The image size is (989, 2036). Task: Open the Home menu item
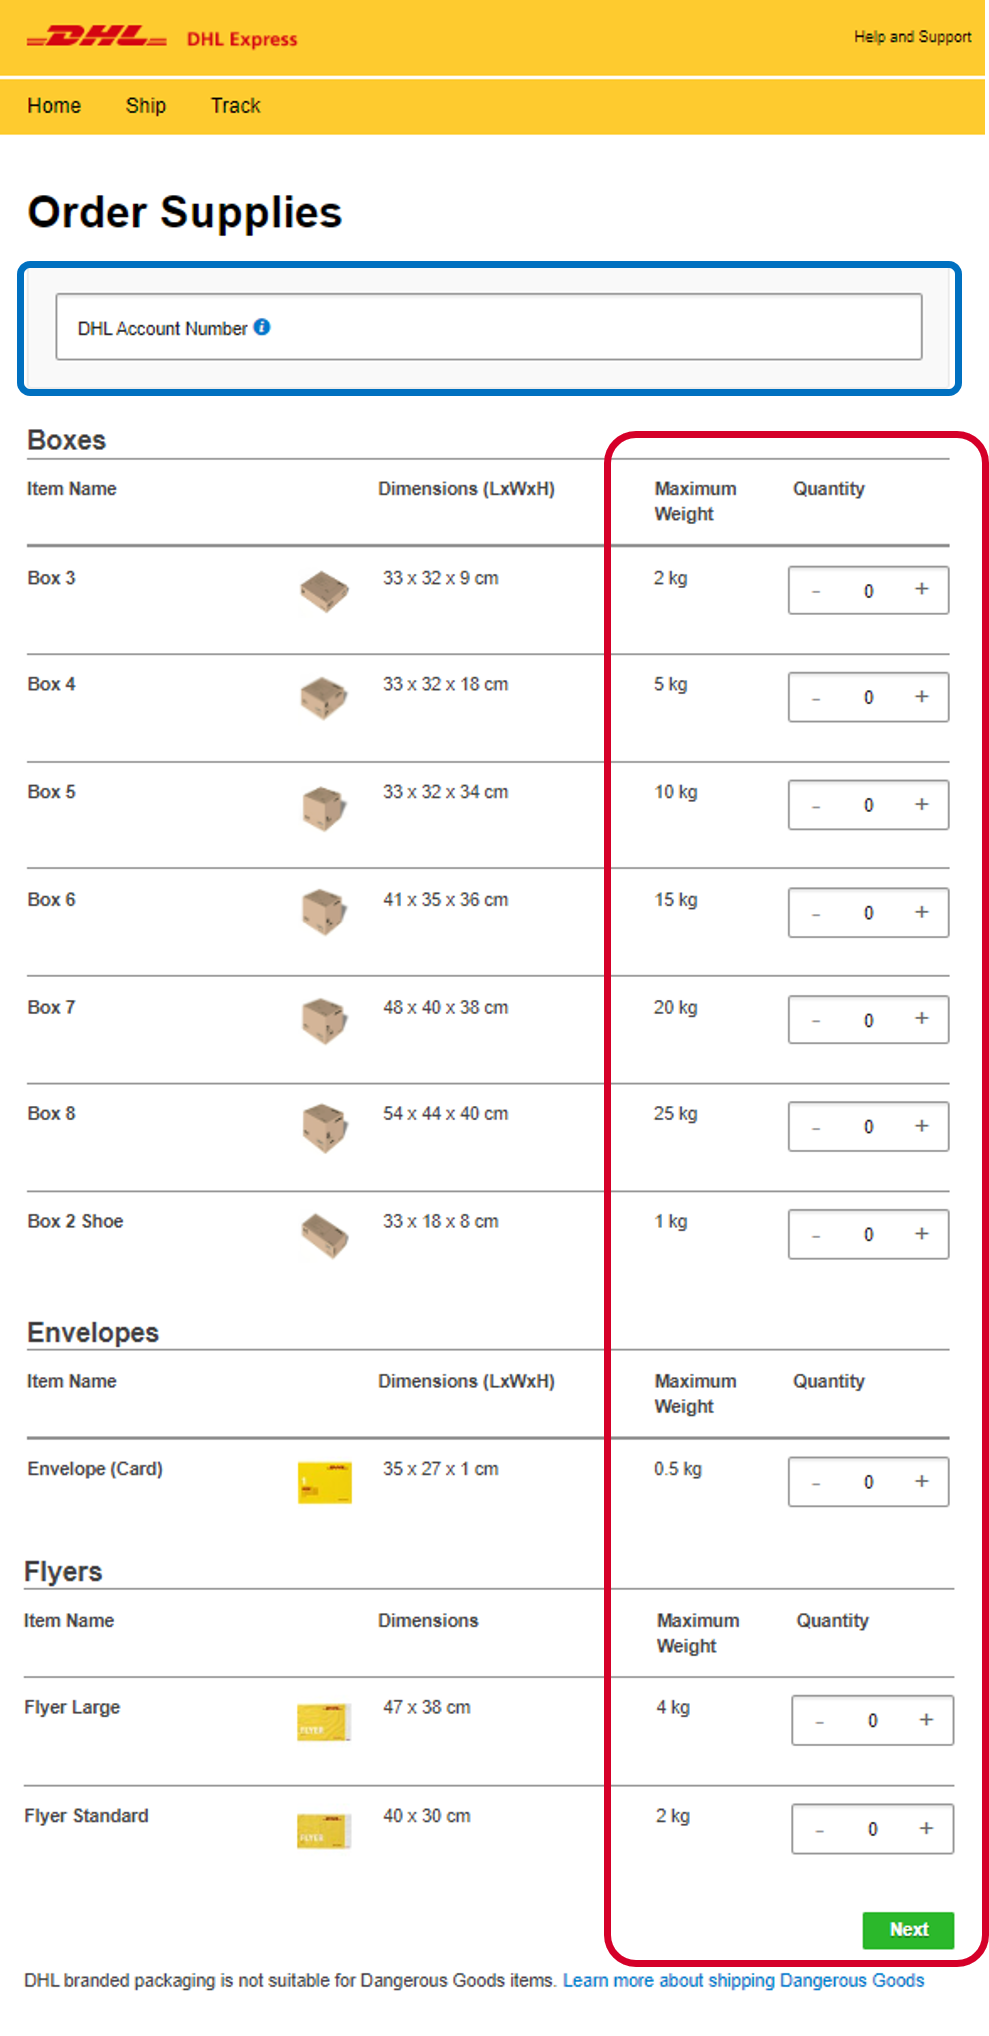click(54, 106)
